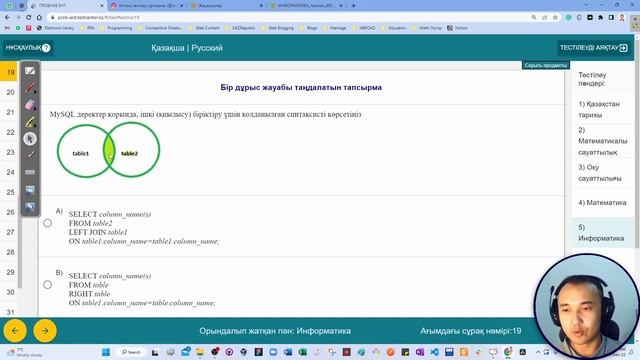Pick the small laser pointer tool

click(30, 155)
